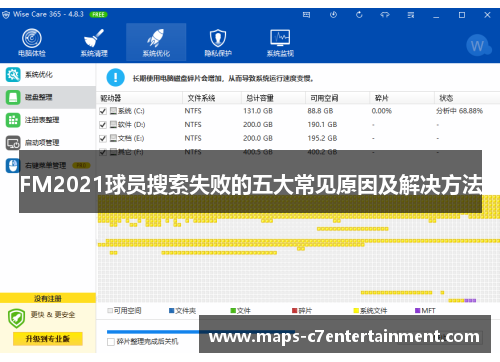Click the yellow 系统文件 legend swatch

[x=356, y=311]
